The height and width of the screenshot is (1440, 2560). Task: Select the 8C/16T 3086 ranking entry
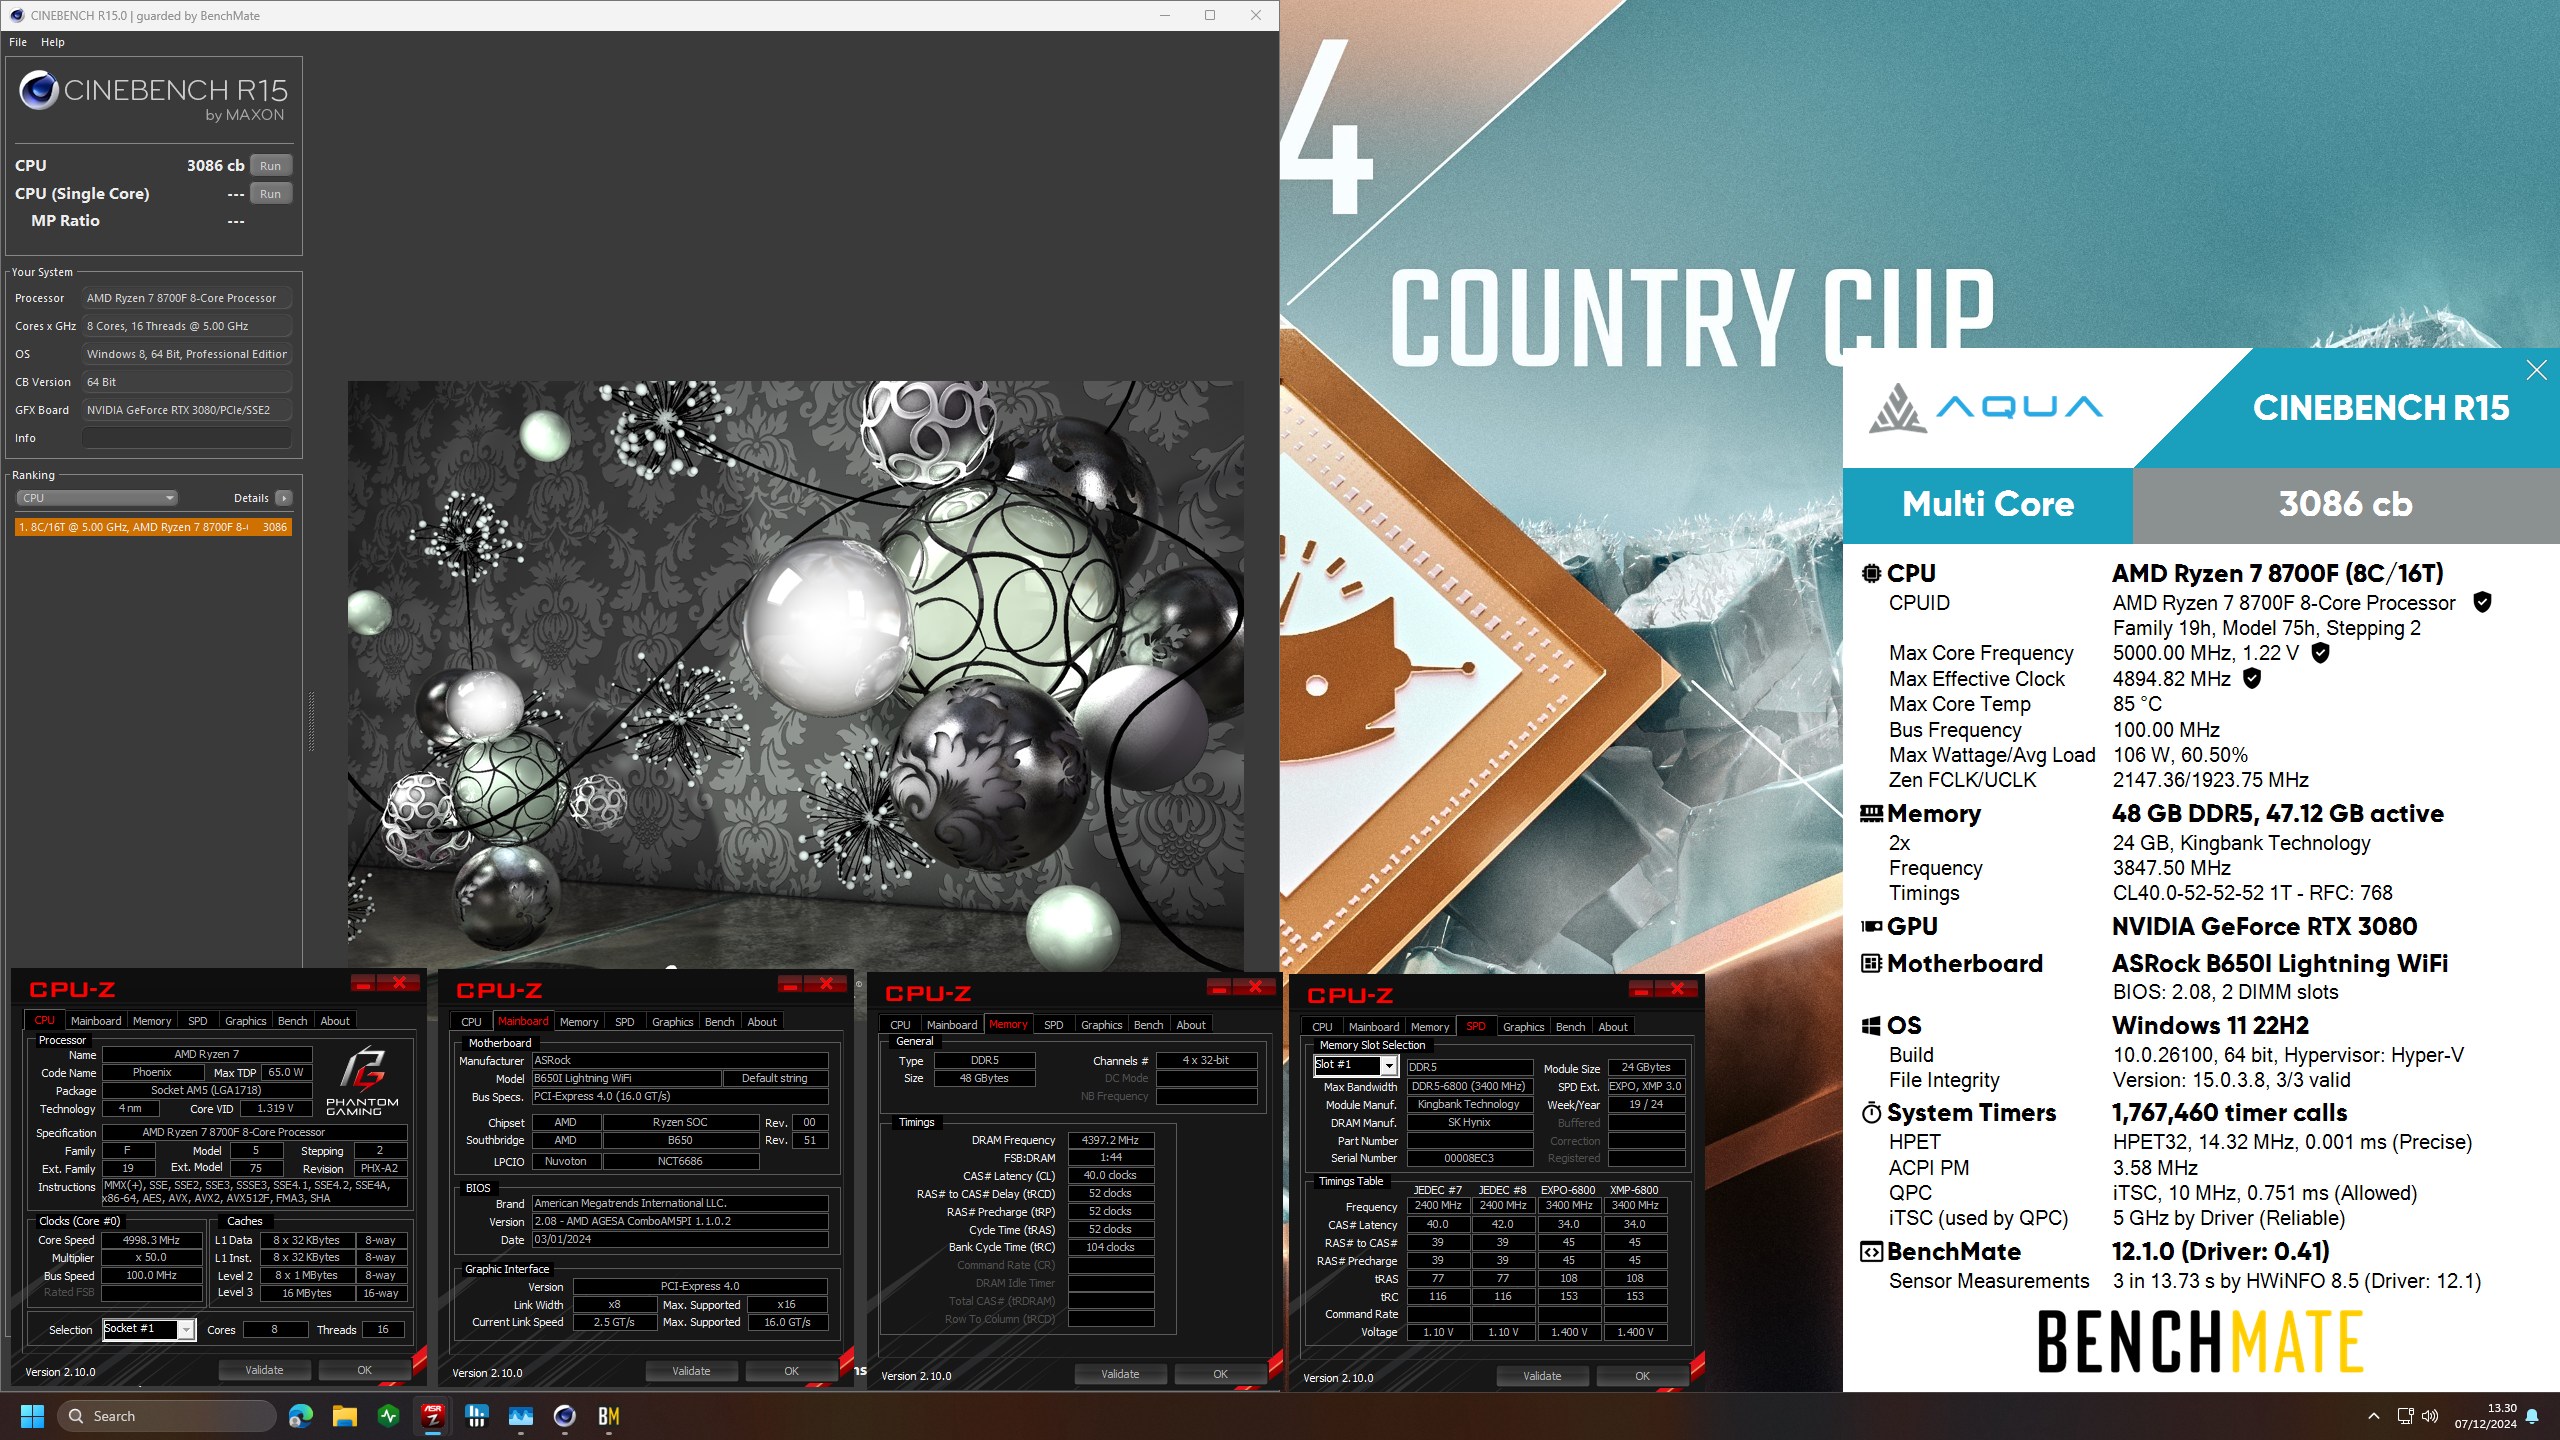153,527
